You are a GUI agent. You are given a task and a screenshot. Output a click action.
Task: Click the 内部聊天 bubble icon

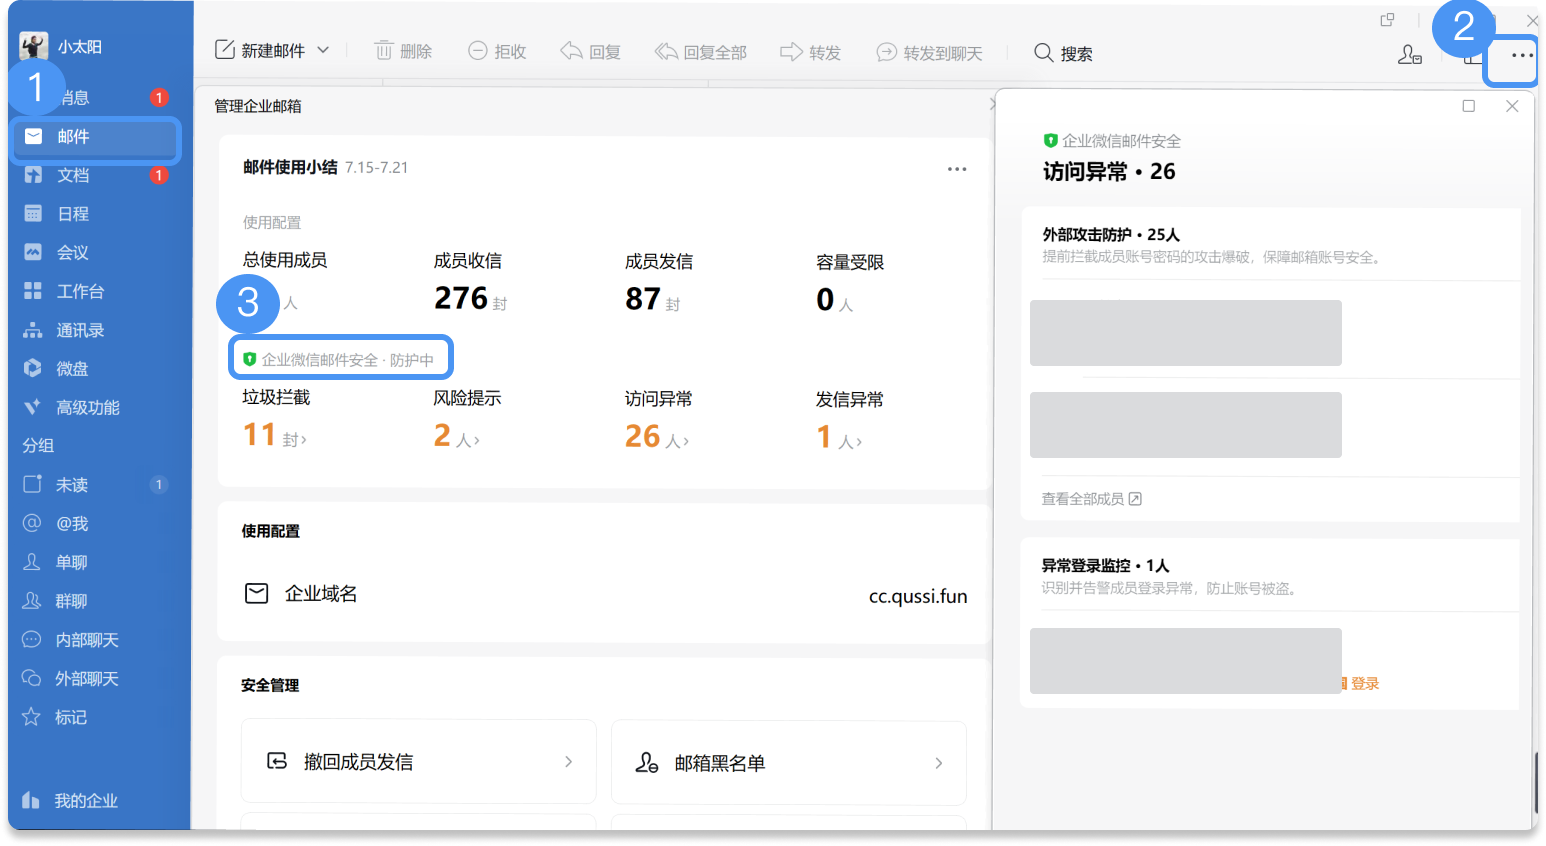pyautogui.click(x=32, y=639)
